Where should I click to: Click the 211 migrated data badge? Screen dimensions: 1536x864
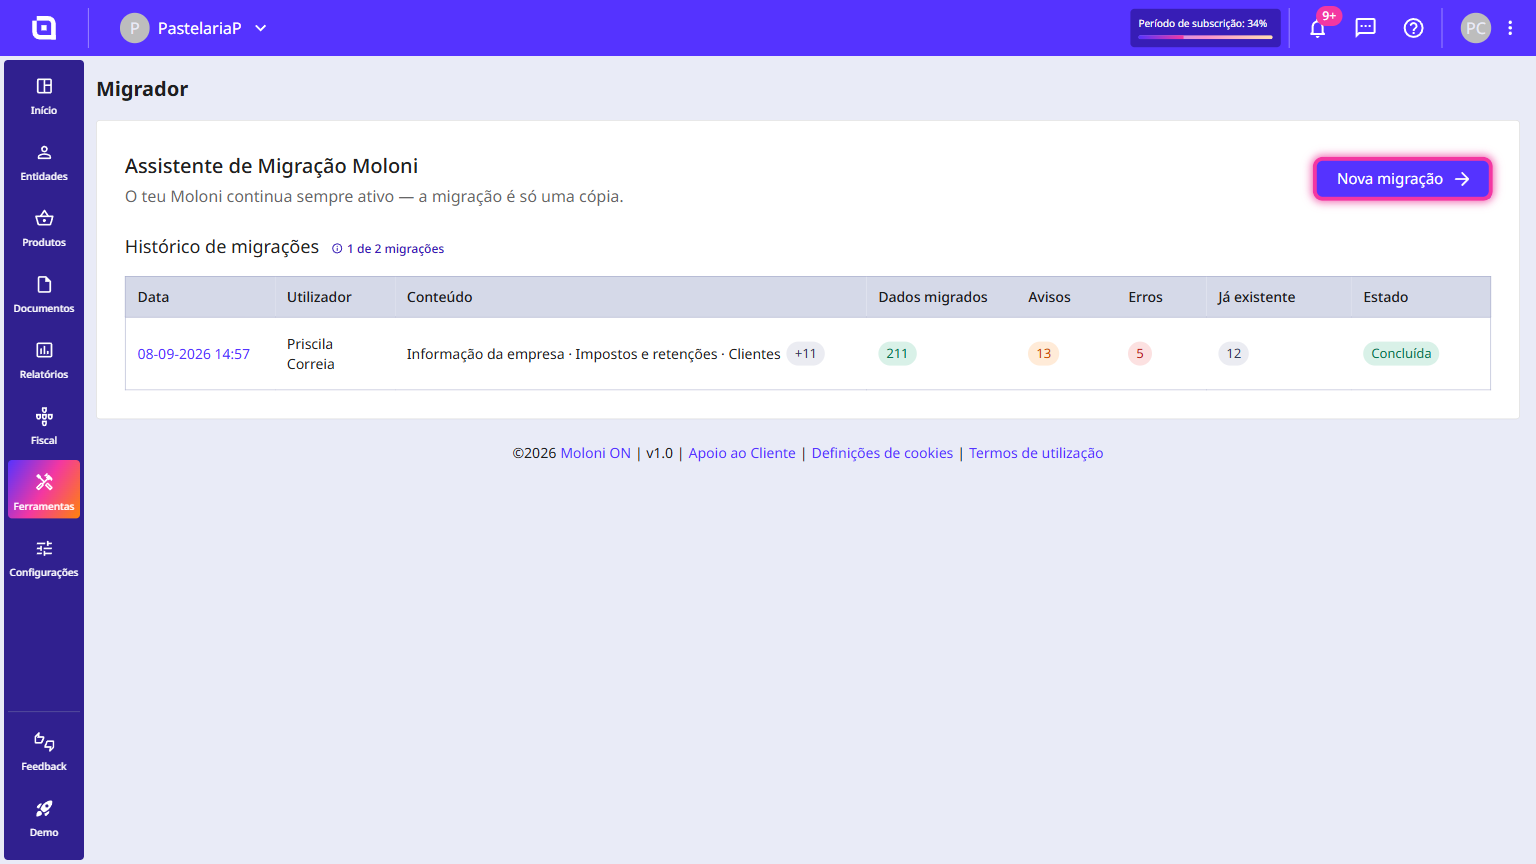coord(897,354)
